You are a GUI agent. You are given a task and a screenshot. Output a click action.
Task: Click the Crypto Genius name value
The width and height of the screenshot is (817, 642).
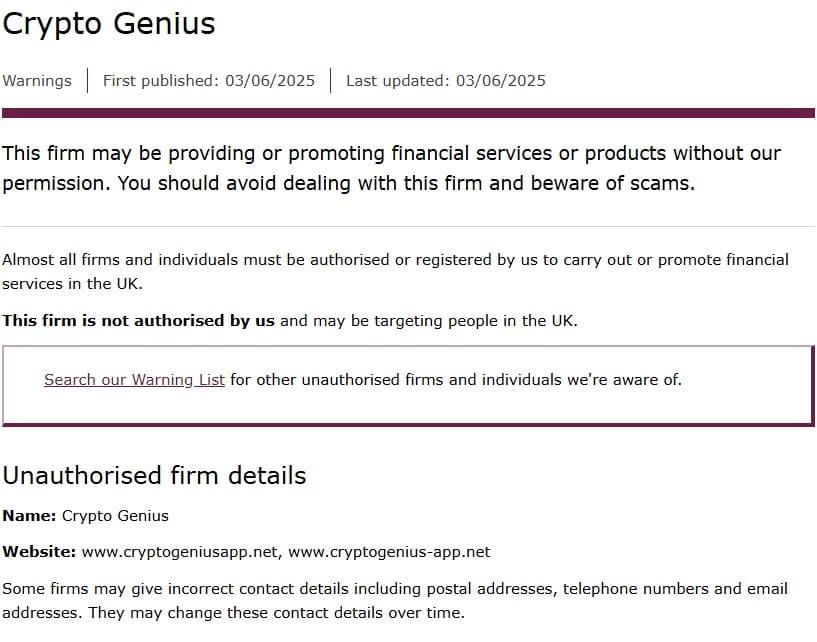click(x=115, y=516)
